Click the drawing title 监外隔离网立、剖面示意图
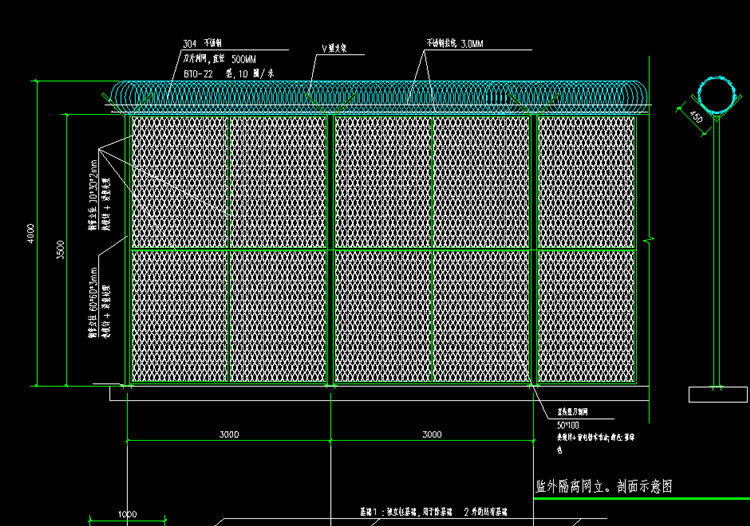Screen dimensions: 750x526 coord(604,485)
